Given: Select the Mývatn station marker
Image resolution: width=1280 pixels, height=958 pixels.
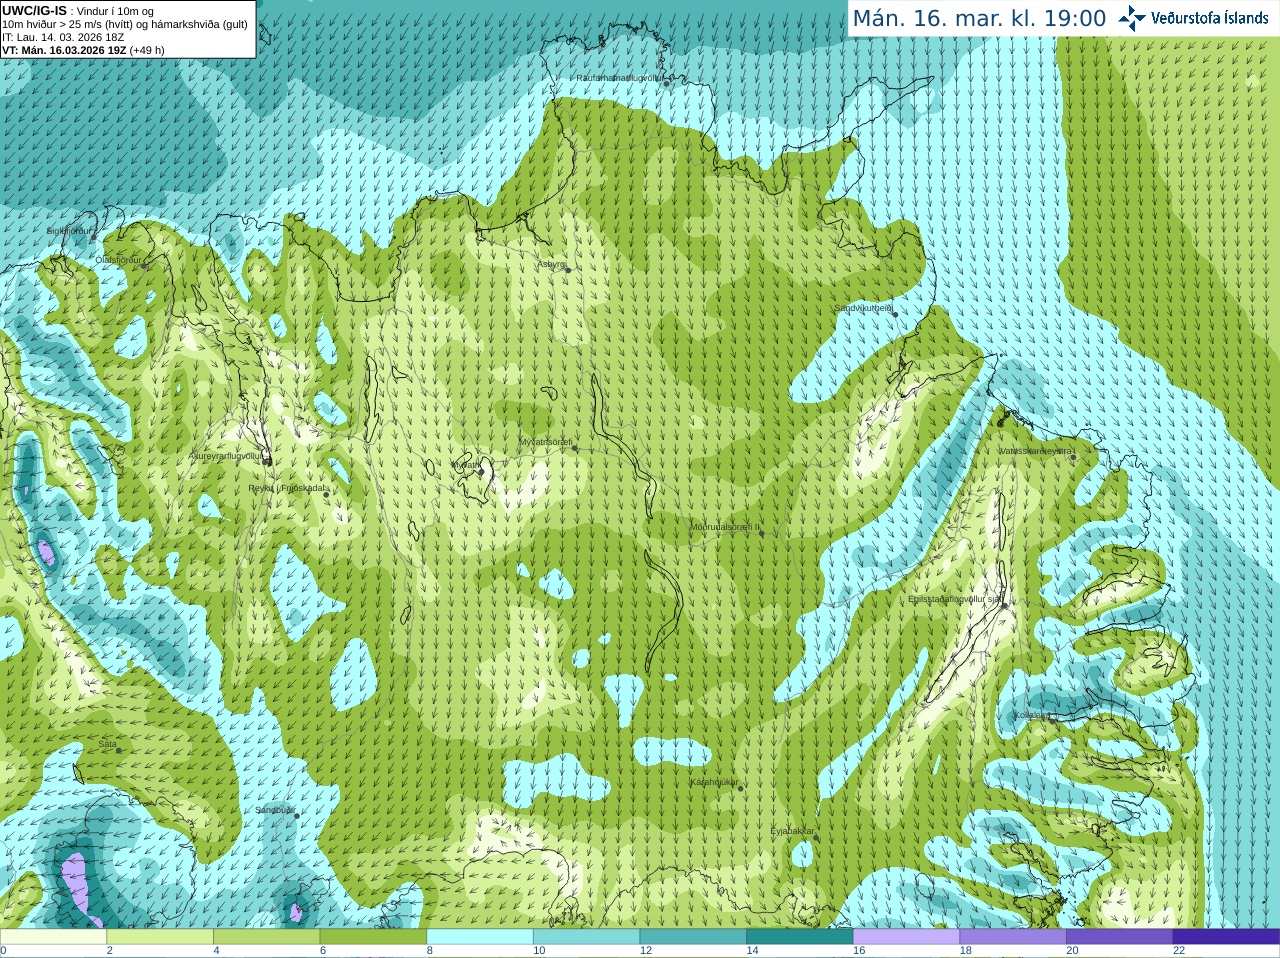Looking at the screenshot, I should (481, 471).
